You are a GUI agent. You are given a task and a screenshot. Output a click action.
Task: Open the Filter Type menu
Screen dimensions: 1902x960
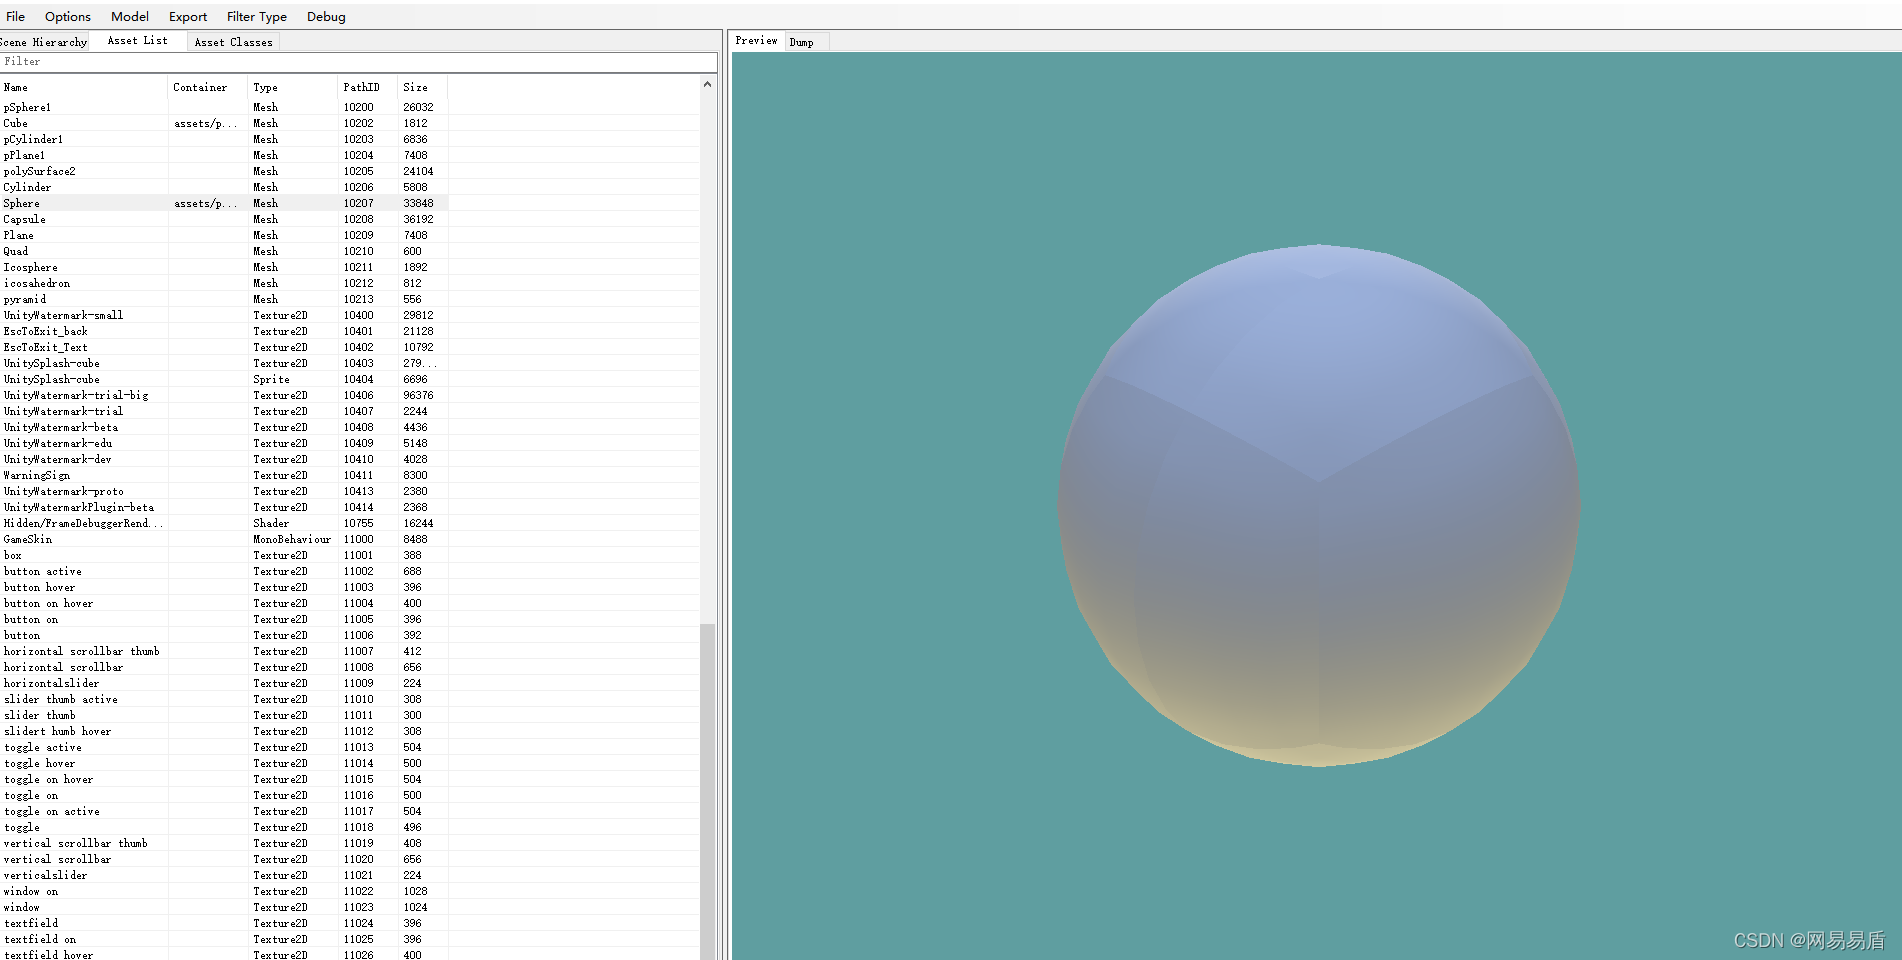coord(257,16)
